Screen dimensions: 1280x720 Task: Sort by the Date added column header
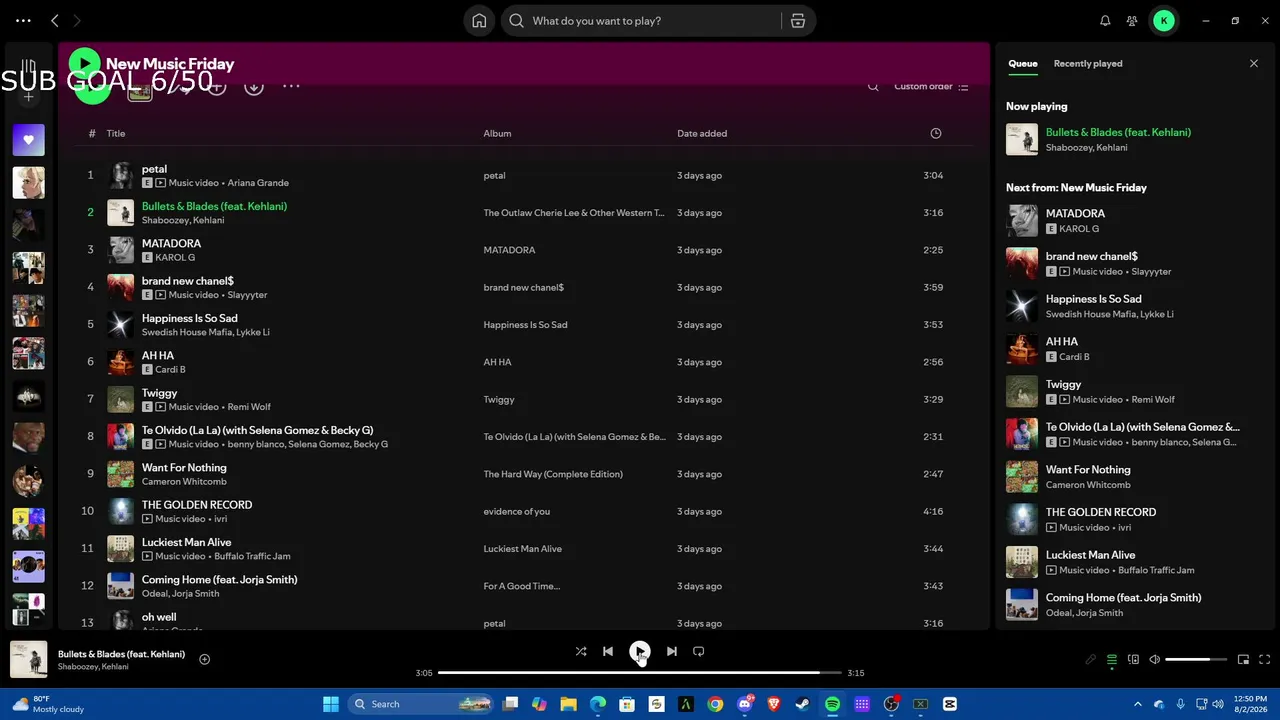coord(702,133)
